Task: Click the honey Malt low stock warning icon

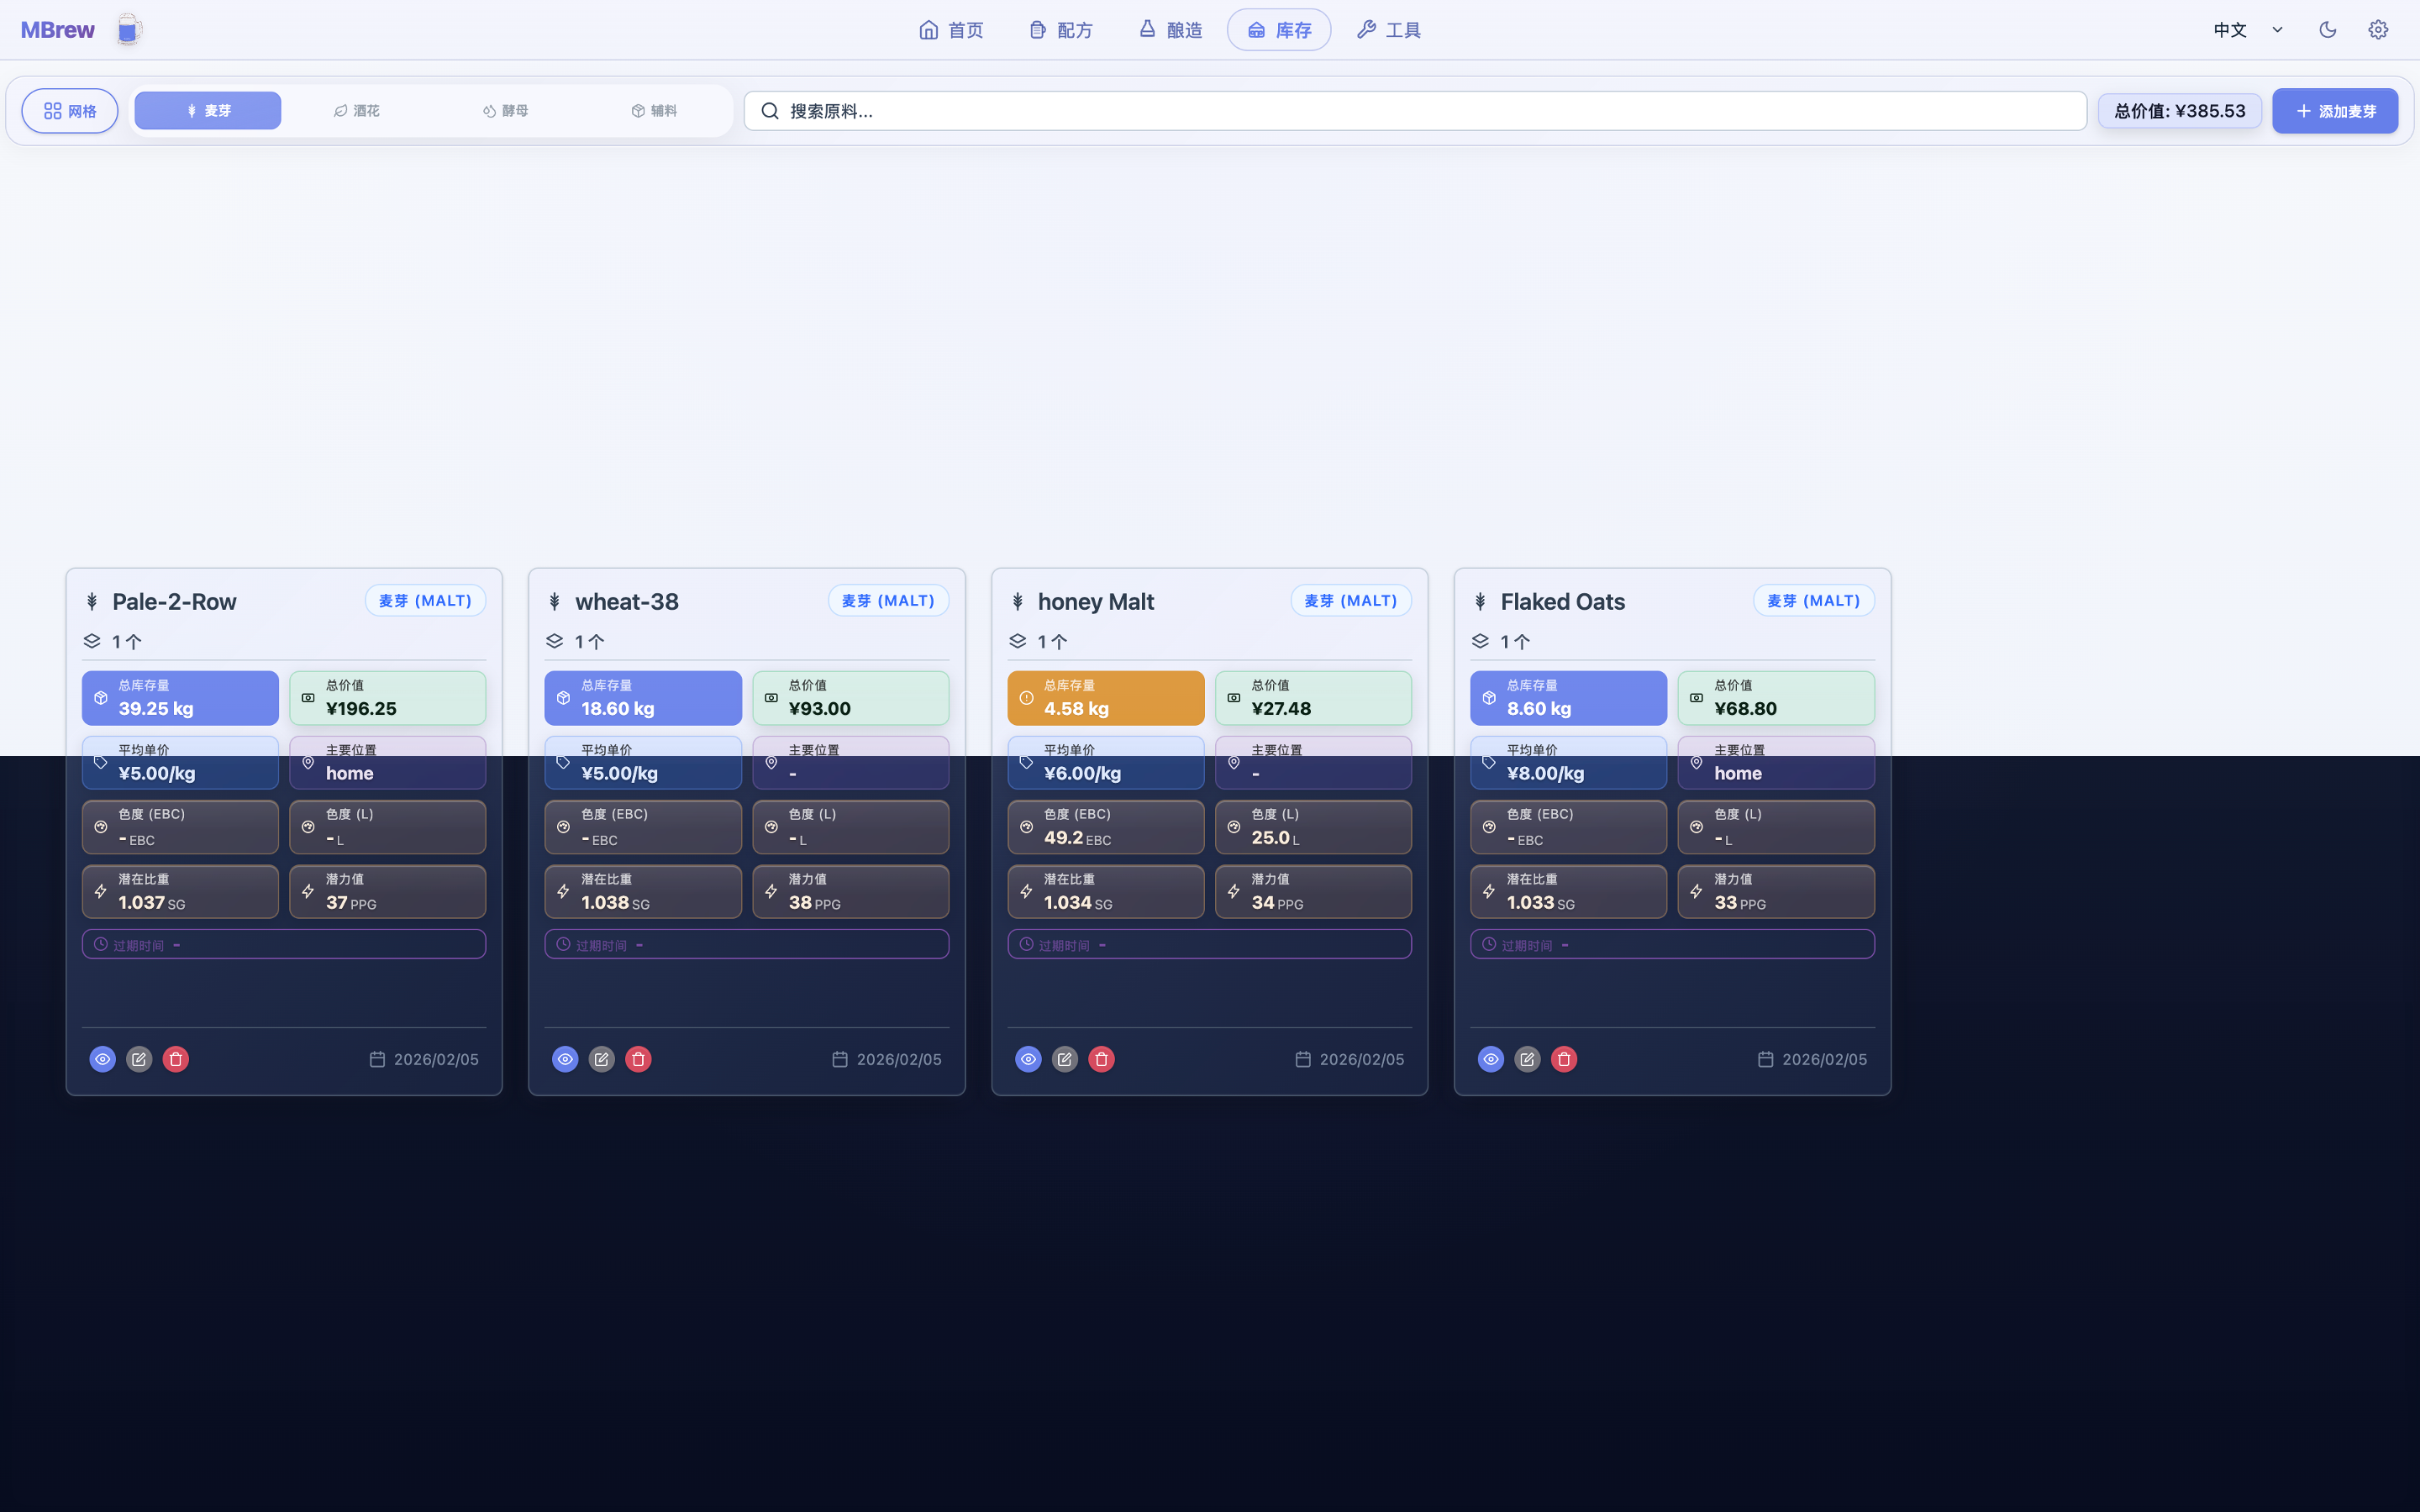Action: click(x=1026, y=698)
